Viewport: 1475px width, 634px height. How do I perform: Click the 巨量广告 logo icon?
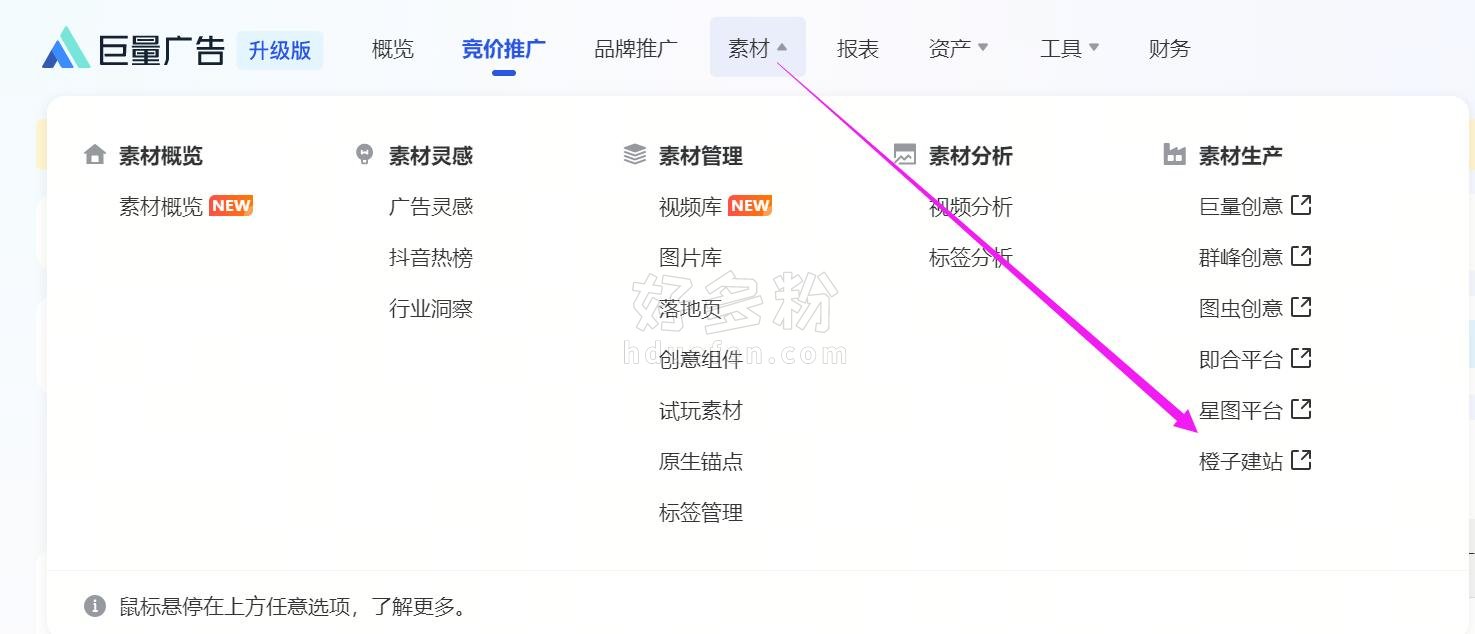coord(66,48)
